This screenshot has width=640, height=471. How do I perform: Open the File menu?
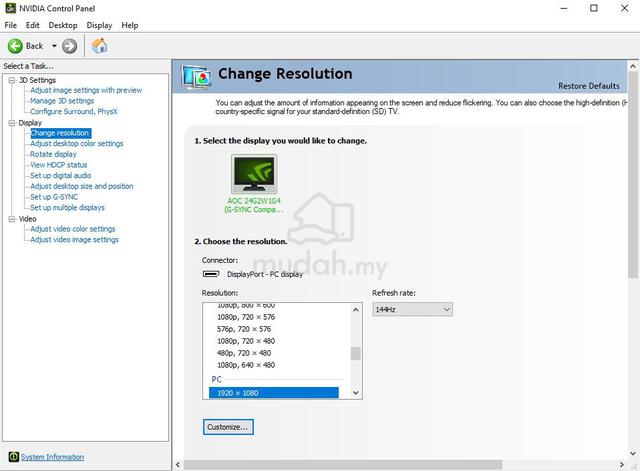tap(11, 25)
